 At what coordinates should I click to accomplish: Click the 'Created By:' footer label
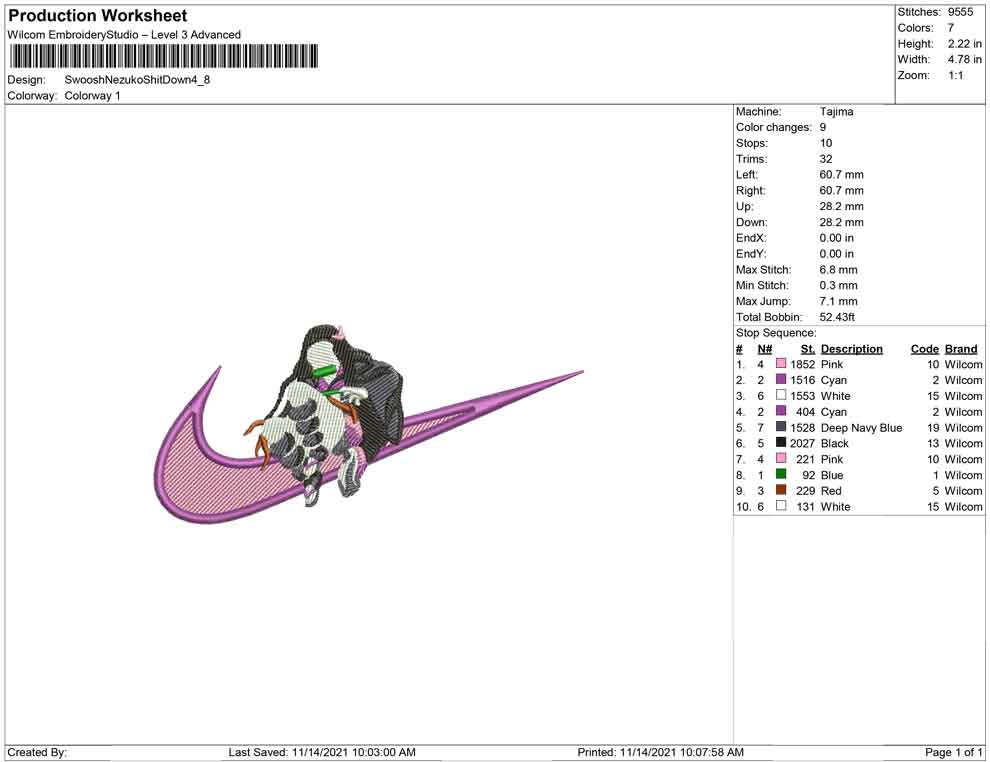[x=37, y=752]
